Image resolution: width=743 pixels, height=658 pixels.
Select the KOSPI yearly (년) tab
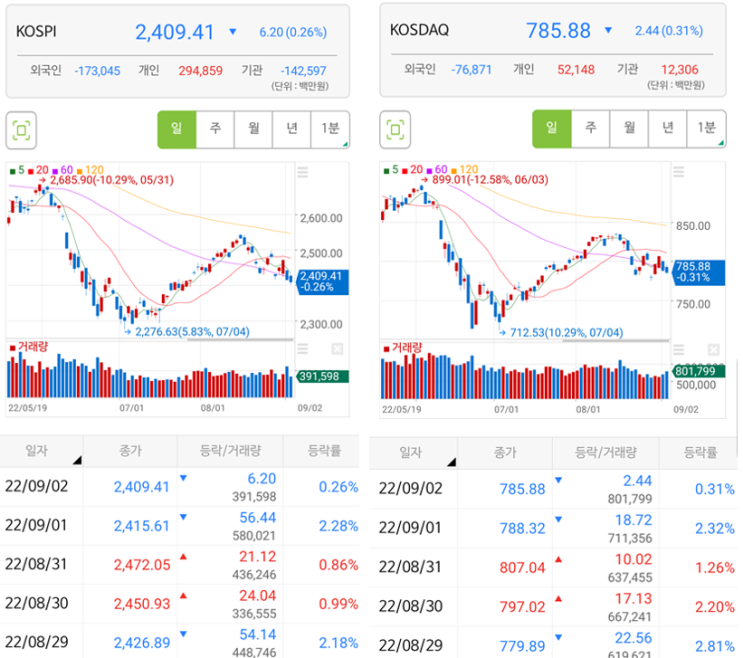[x=292, y=130]
